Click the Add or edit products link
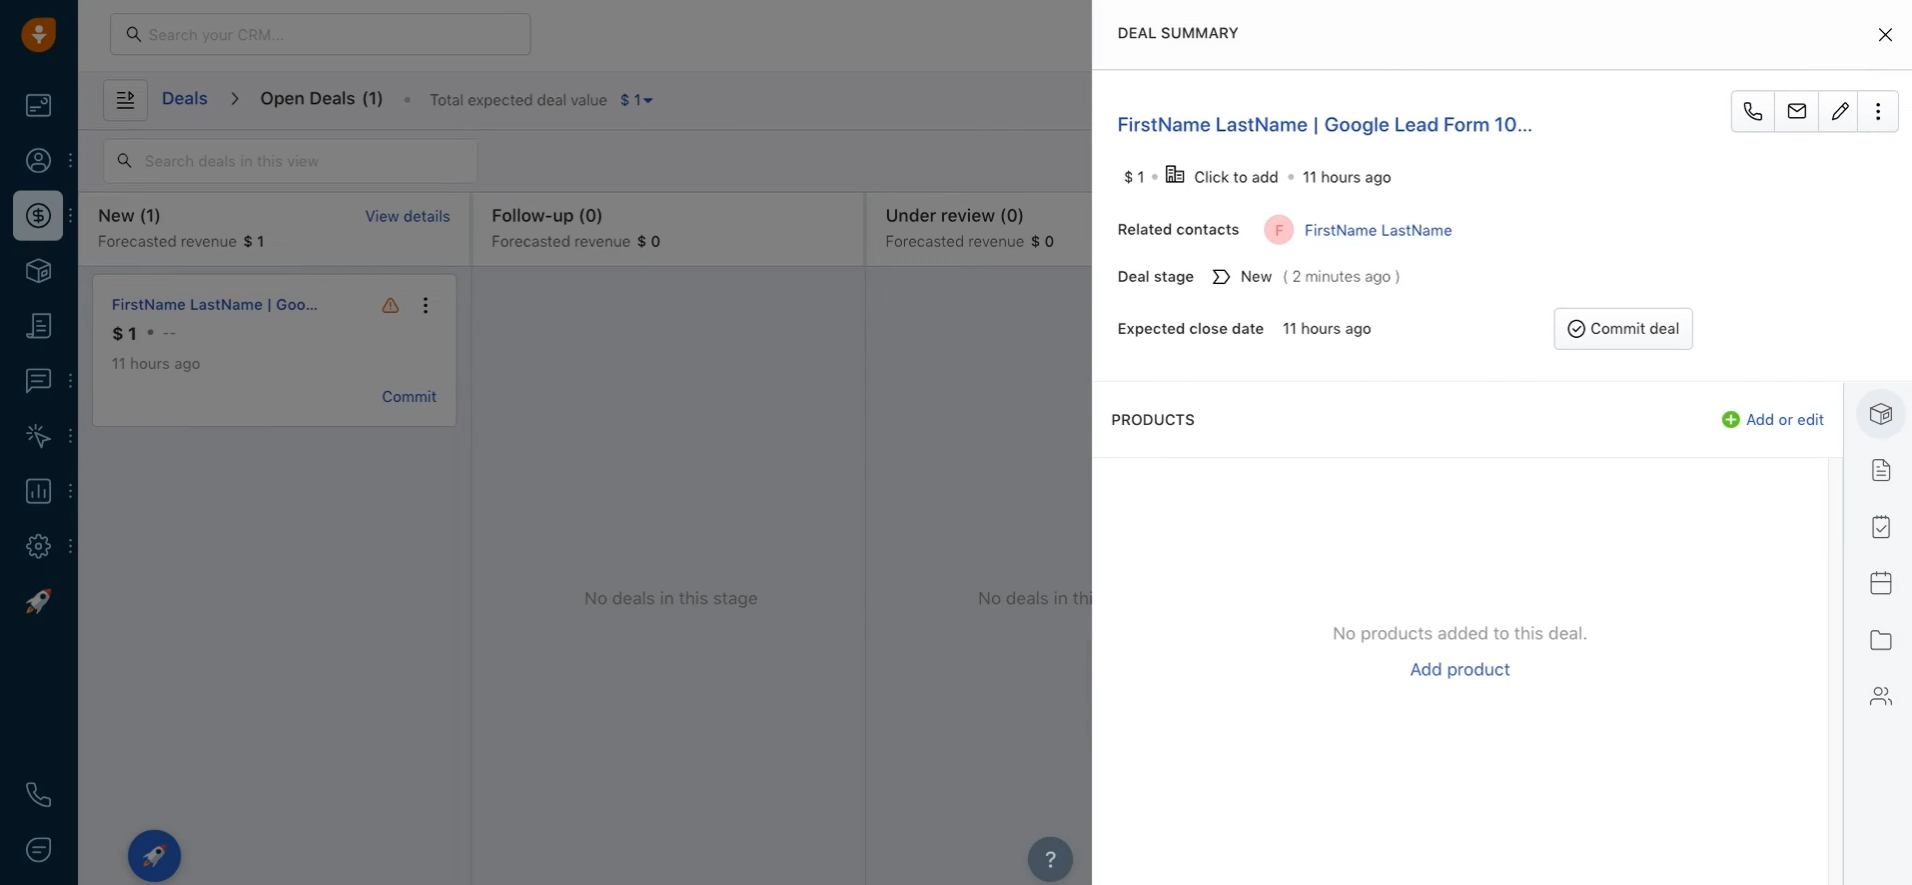1912x885 pixels. pos(1772,420)
